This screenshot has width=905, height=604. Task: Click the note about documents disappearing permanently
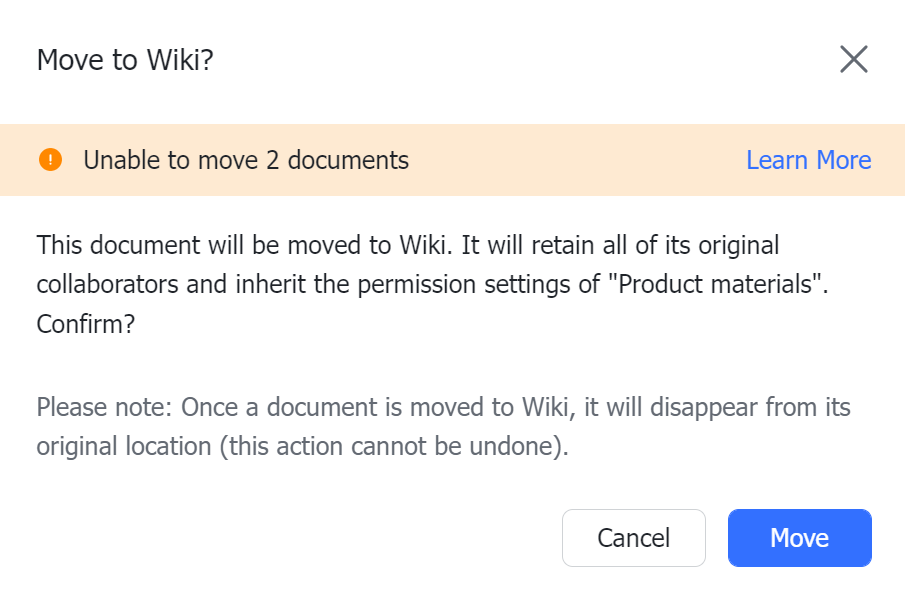443,426
